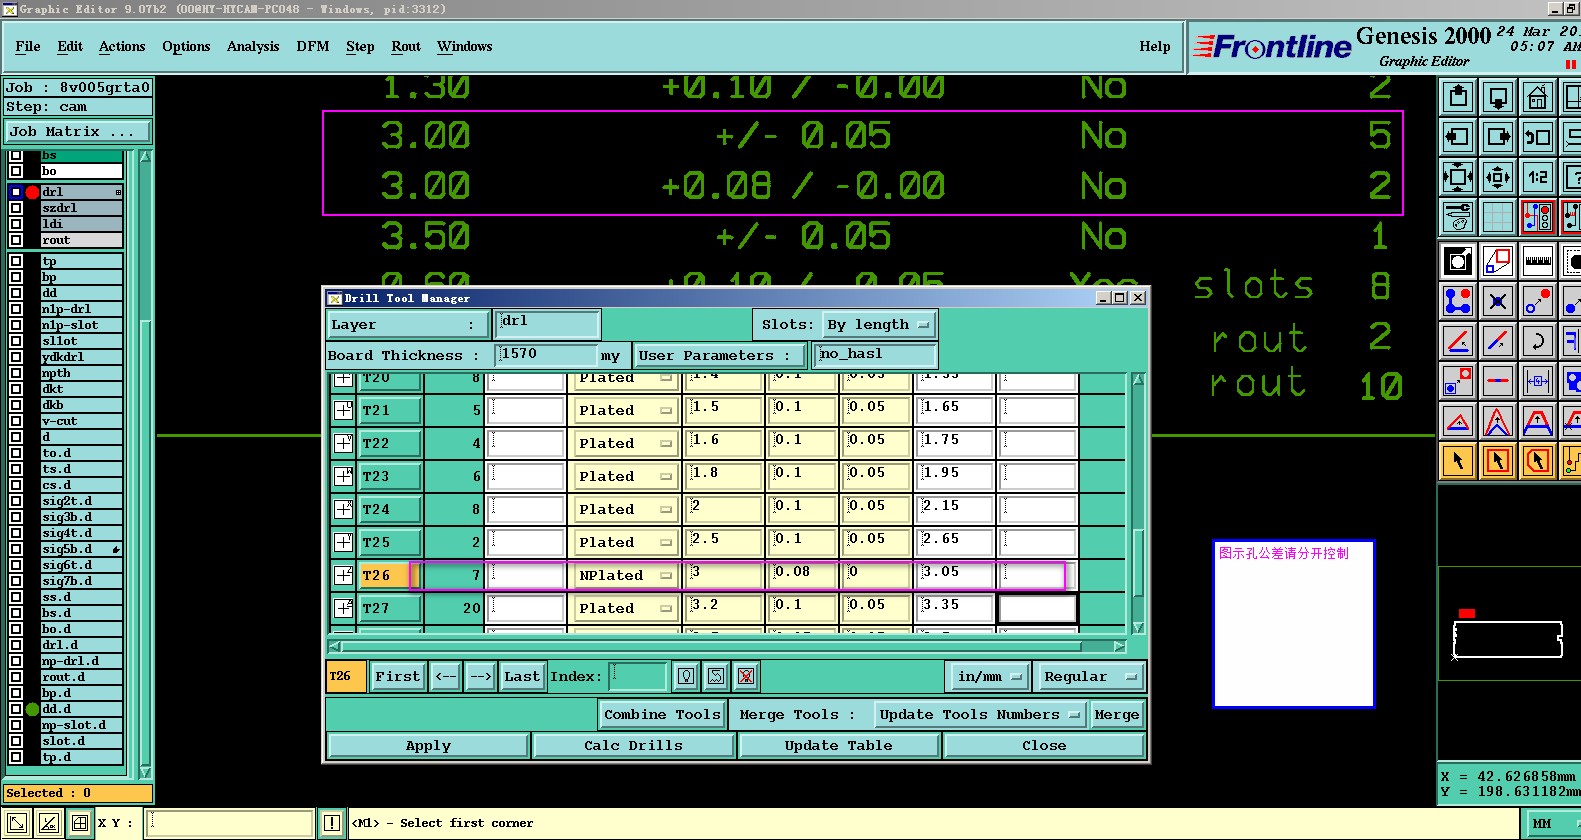Open the Rout menu
This screenshot has width=1581, height=840.
click(406, 47)
